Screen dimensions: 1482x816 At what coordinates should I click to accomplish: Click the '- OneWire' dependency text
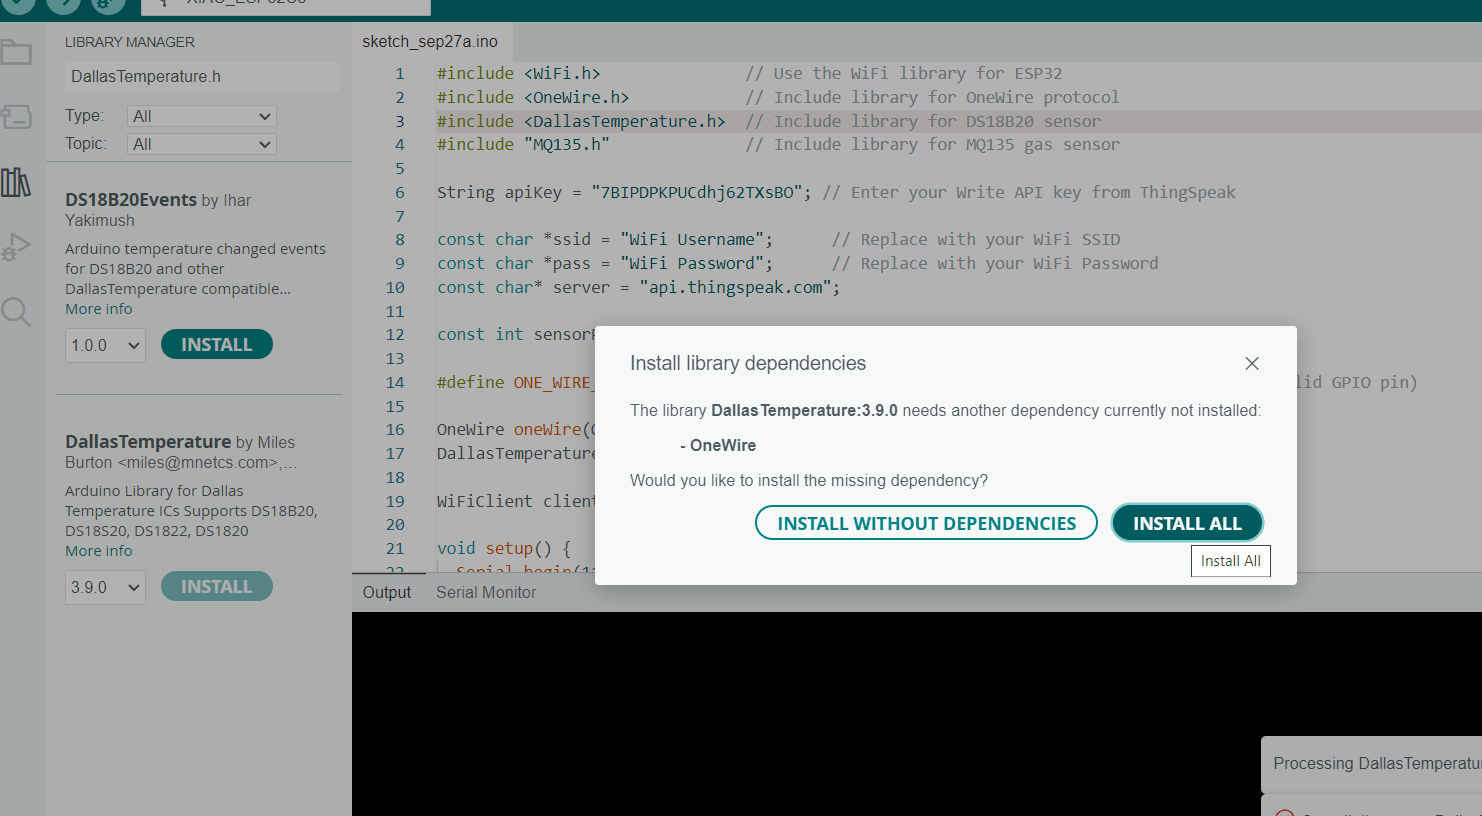pyautogui.click(x=718, y=445)
